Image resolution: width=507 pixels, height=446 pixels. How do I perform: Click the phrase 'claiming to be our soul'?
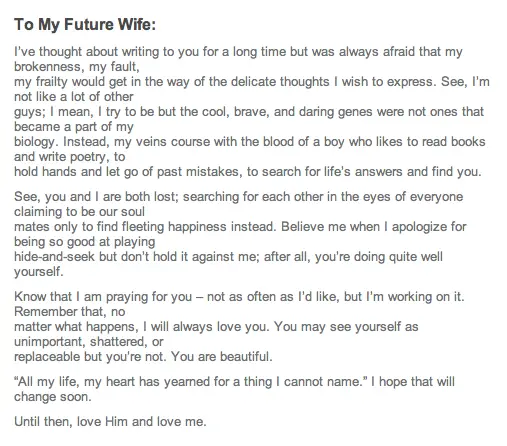tap(79, 212)
